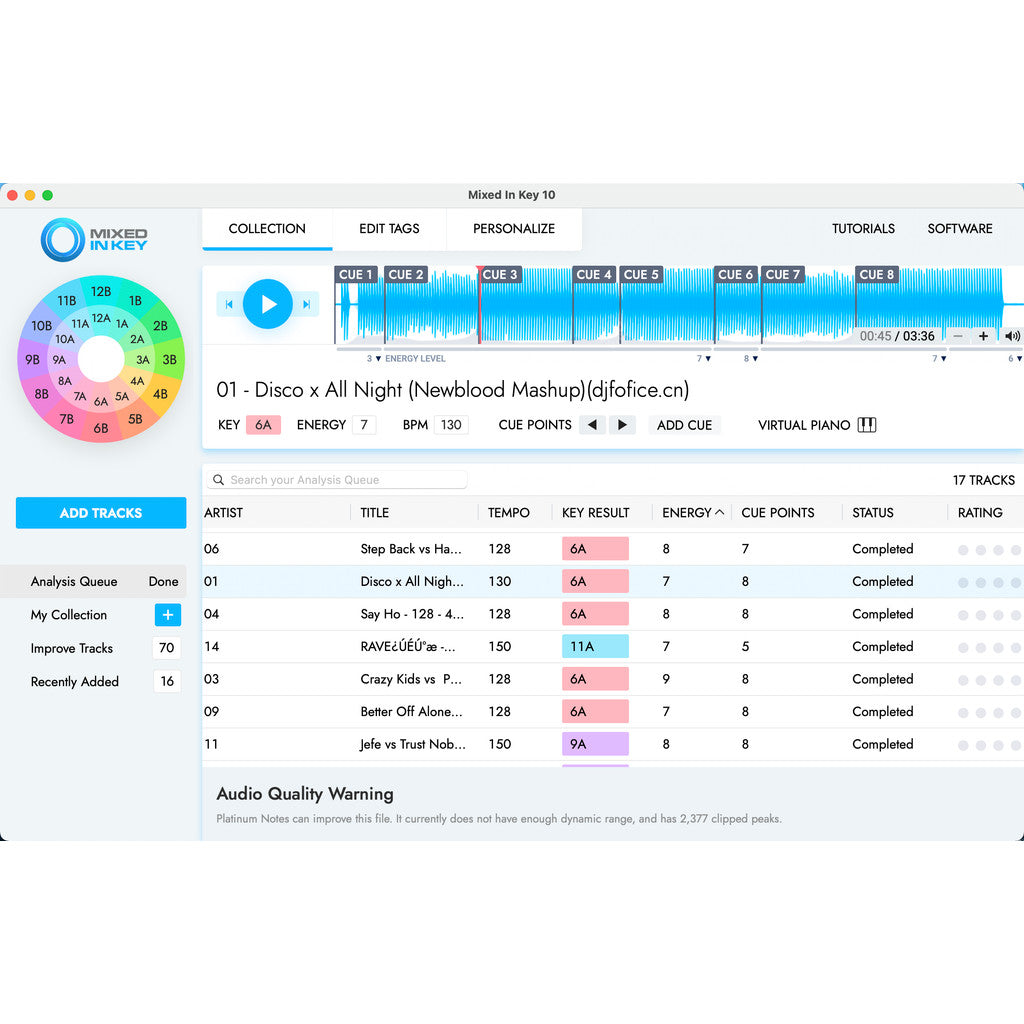Select track row 'Say Ho - 128 - 4...'
This screenshot has height=1024, width=1024.
pos(613,615)
